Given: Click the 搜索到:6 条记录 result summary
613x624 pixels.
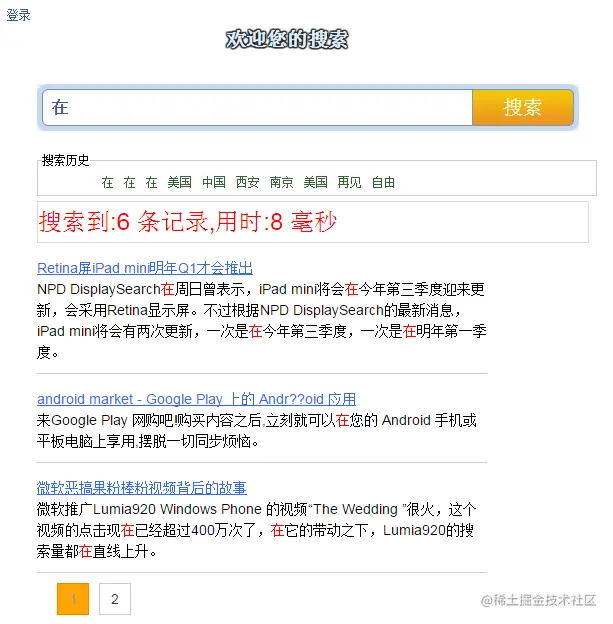Looking at the screenshot, I should point(187,222).
